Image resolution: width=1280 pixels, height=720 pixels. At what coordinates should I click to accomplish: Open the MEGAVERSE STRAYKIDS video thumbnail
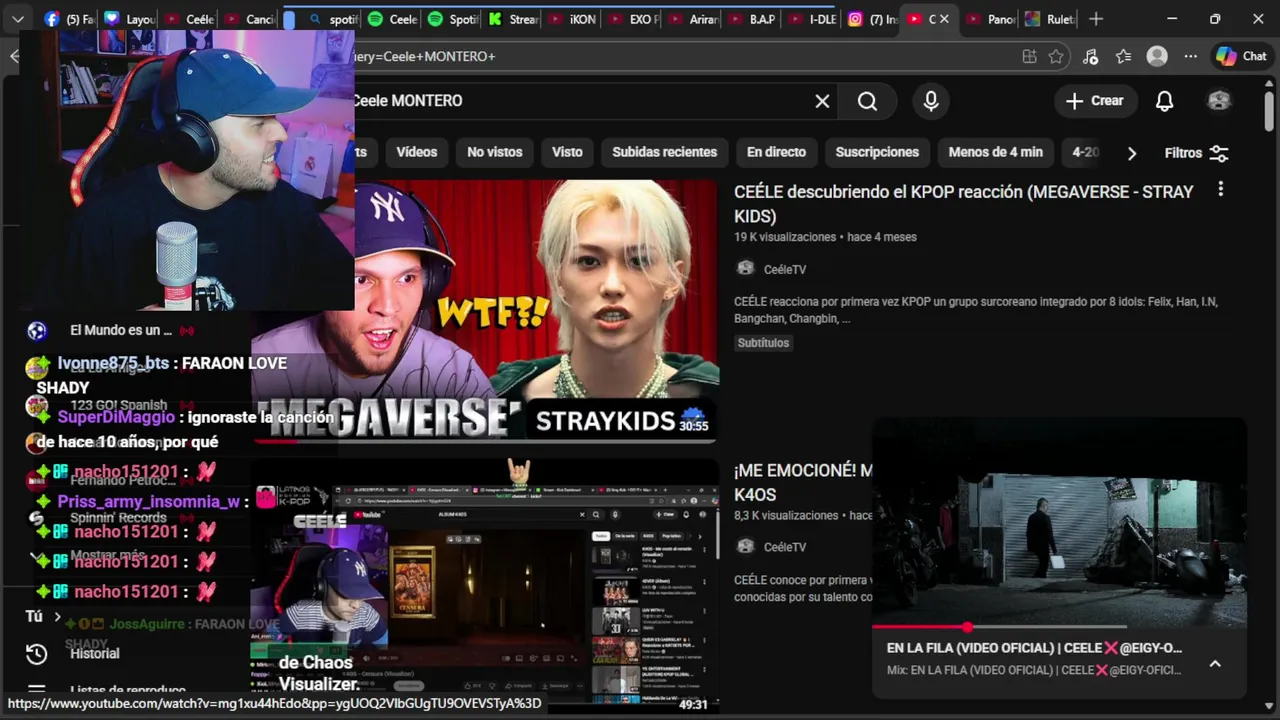(x=485, y=310)
